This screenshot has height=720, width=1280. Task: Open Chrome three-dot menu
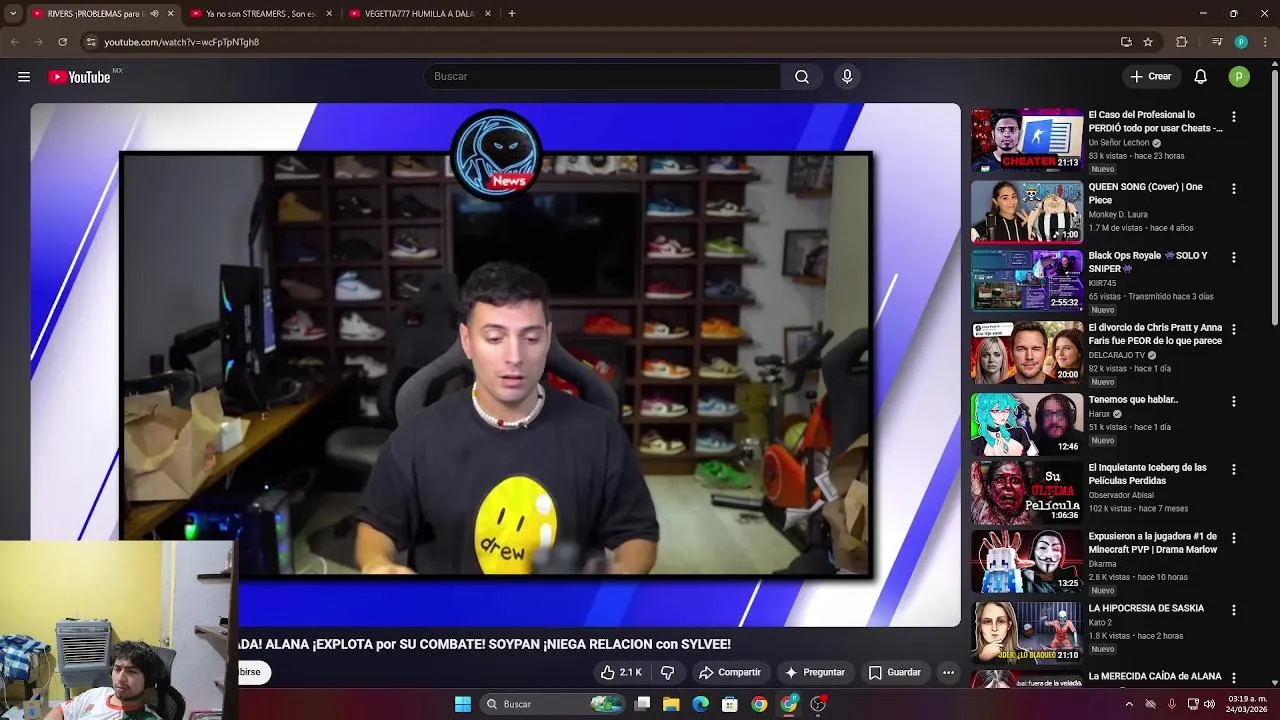tap(1266, 42)
